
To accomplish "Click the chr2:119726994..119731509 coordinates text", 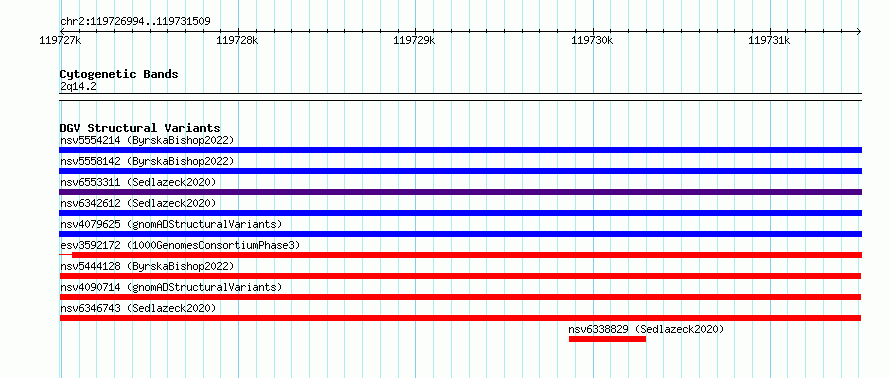I will (x=135, y=22).
